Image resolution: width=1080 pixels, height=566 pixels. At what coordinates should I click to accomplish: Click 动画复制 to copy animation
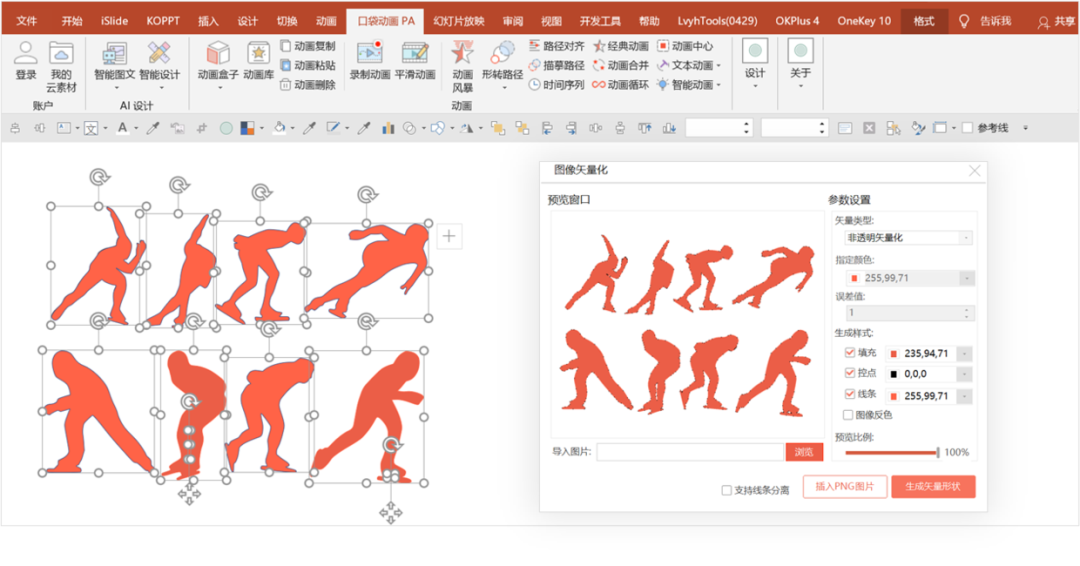[x=308, y=46]
